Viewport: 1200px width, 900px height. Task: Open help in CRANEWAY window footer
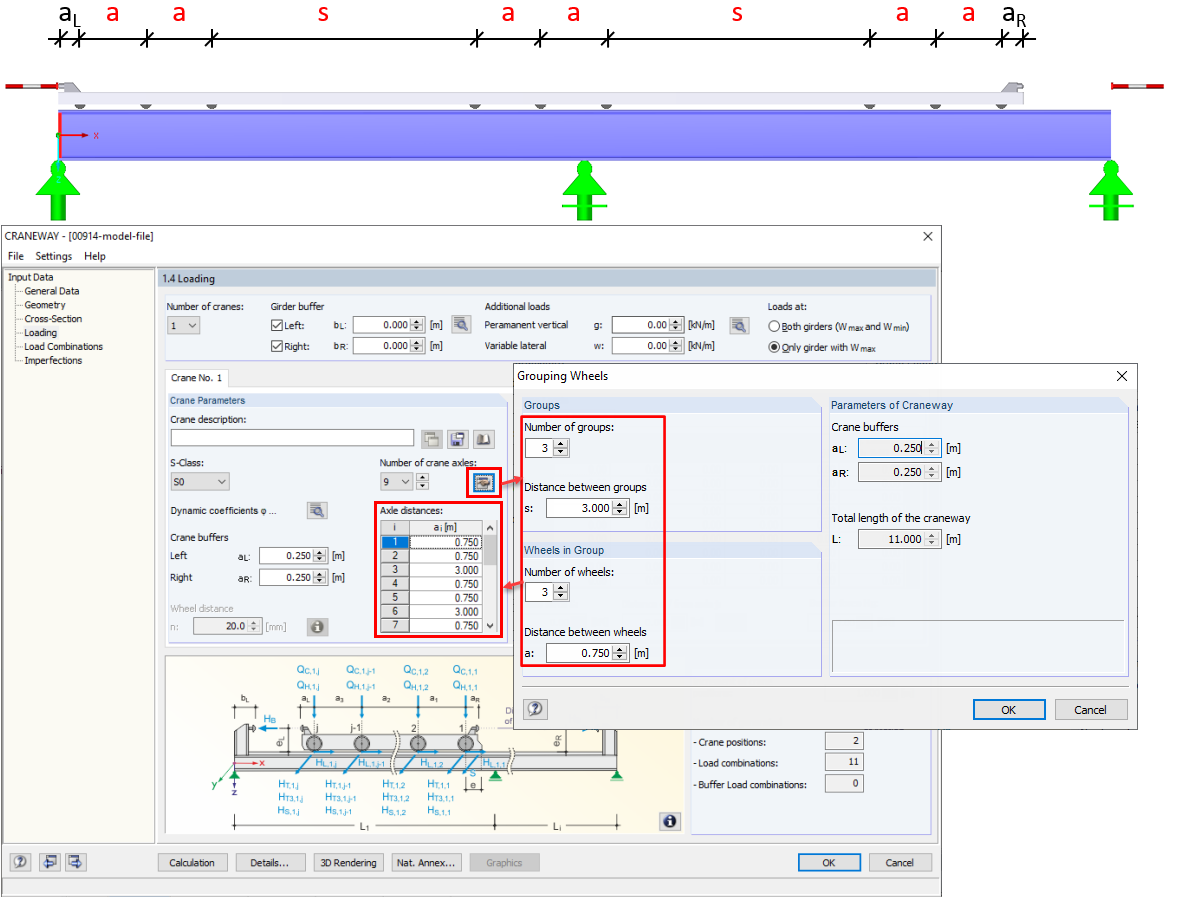(20, 862)
